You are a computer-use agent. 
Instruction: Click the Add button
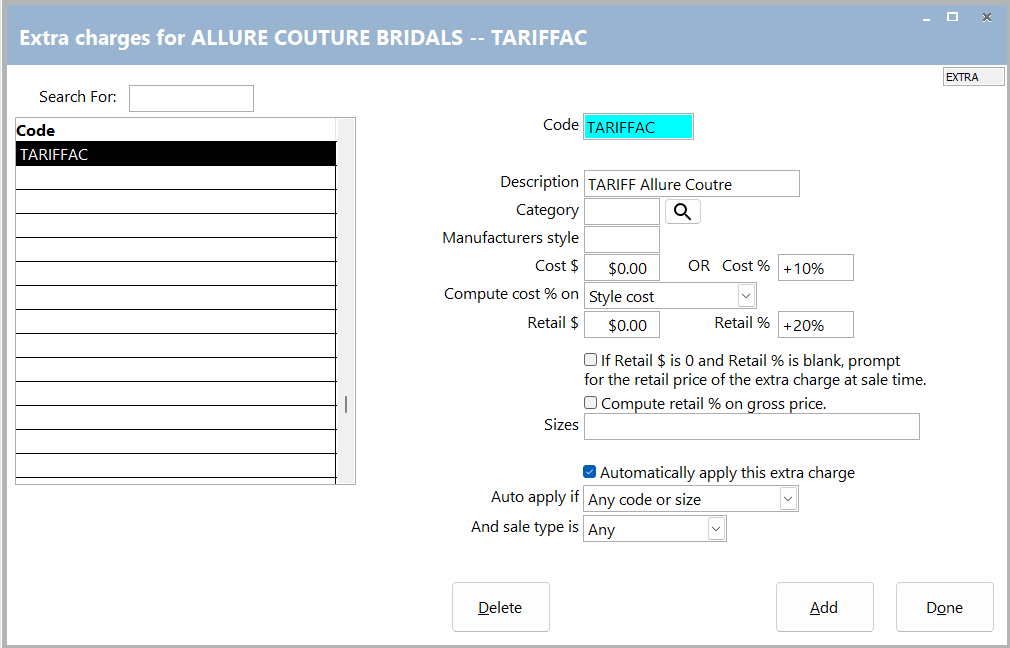(824, 607)
